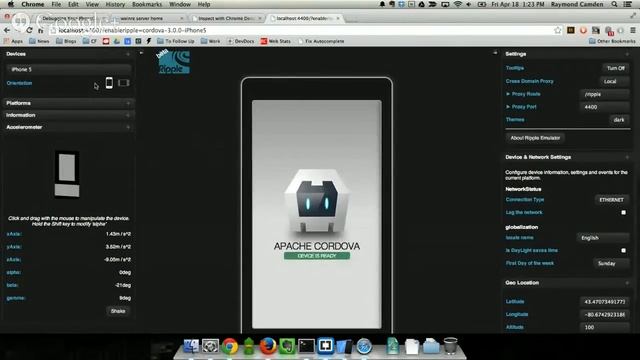Open Finder from the Dock
640x360 pixels.
click(x=191, y=346)
